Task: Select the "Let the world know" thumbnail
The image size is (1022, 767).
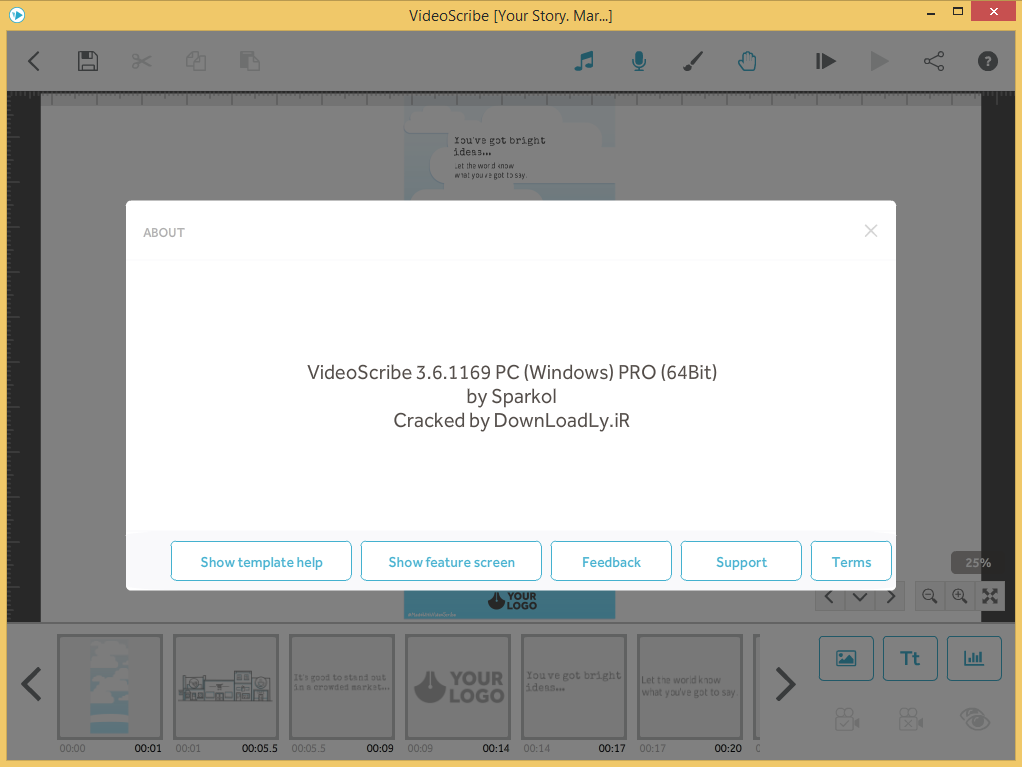Action: pyautogui.click(x=690, y=687)
